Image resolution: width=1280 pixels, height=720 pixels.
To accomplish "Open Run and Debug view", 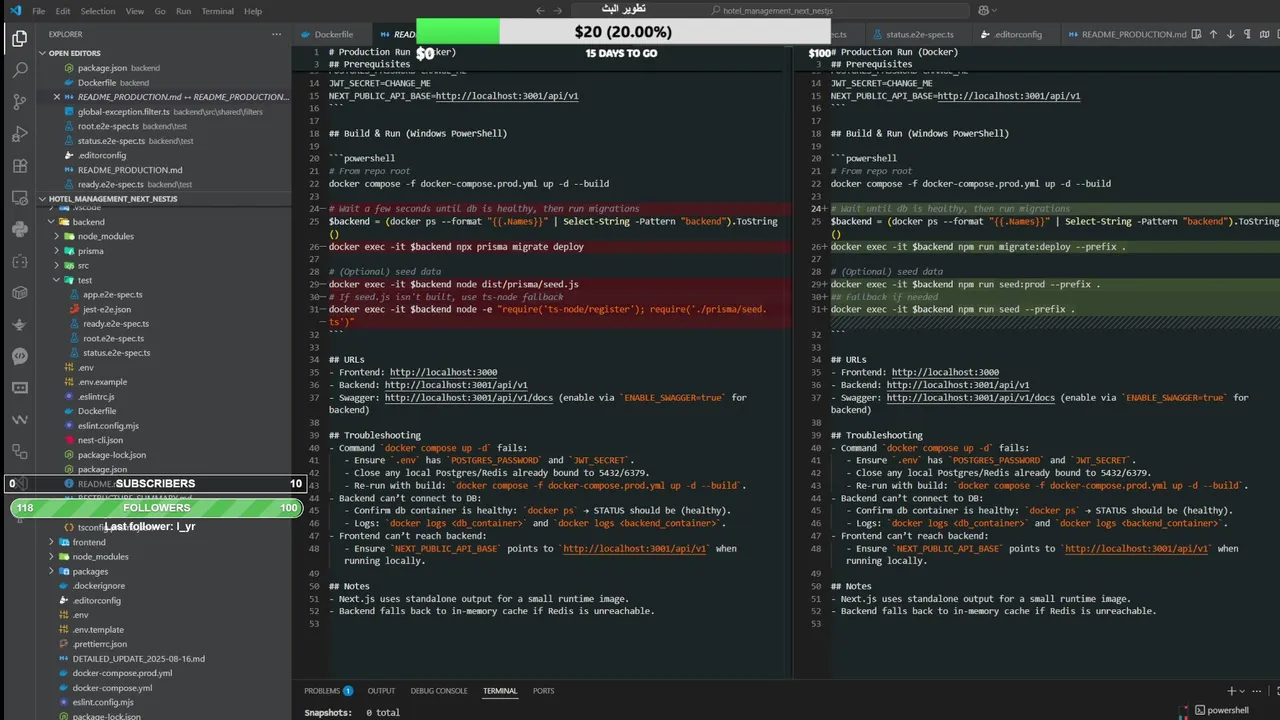I will [x=19, y=134].
